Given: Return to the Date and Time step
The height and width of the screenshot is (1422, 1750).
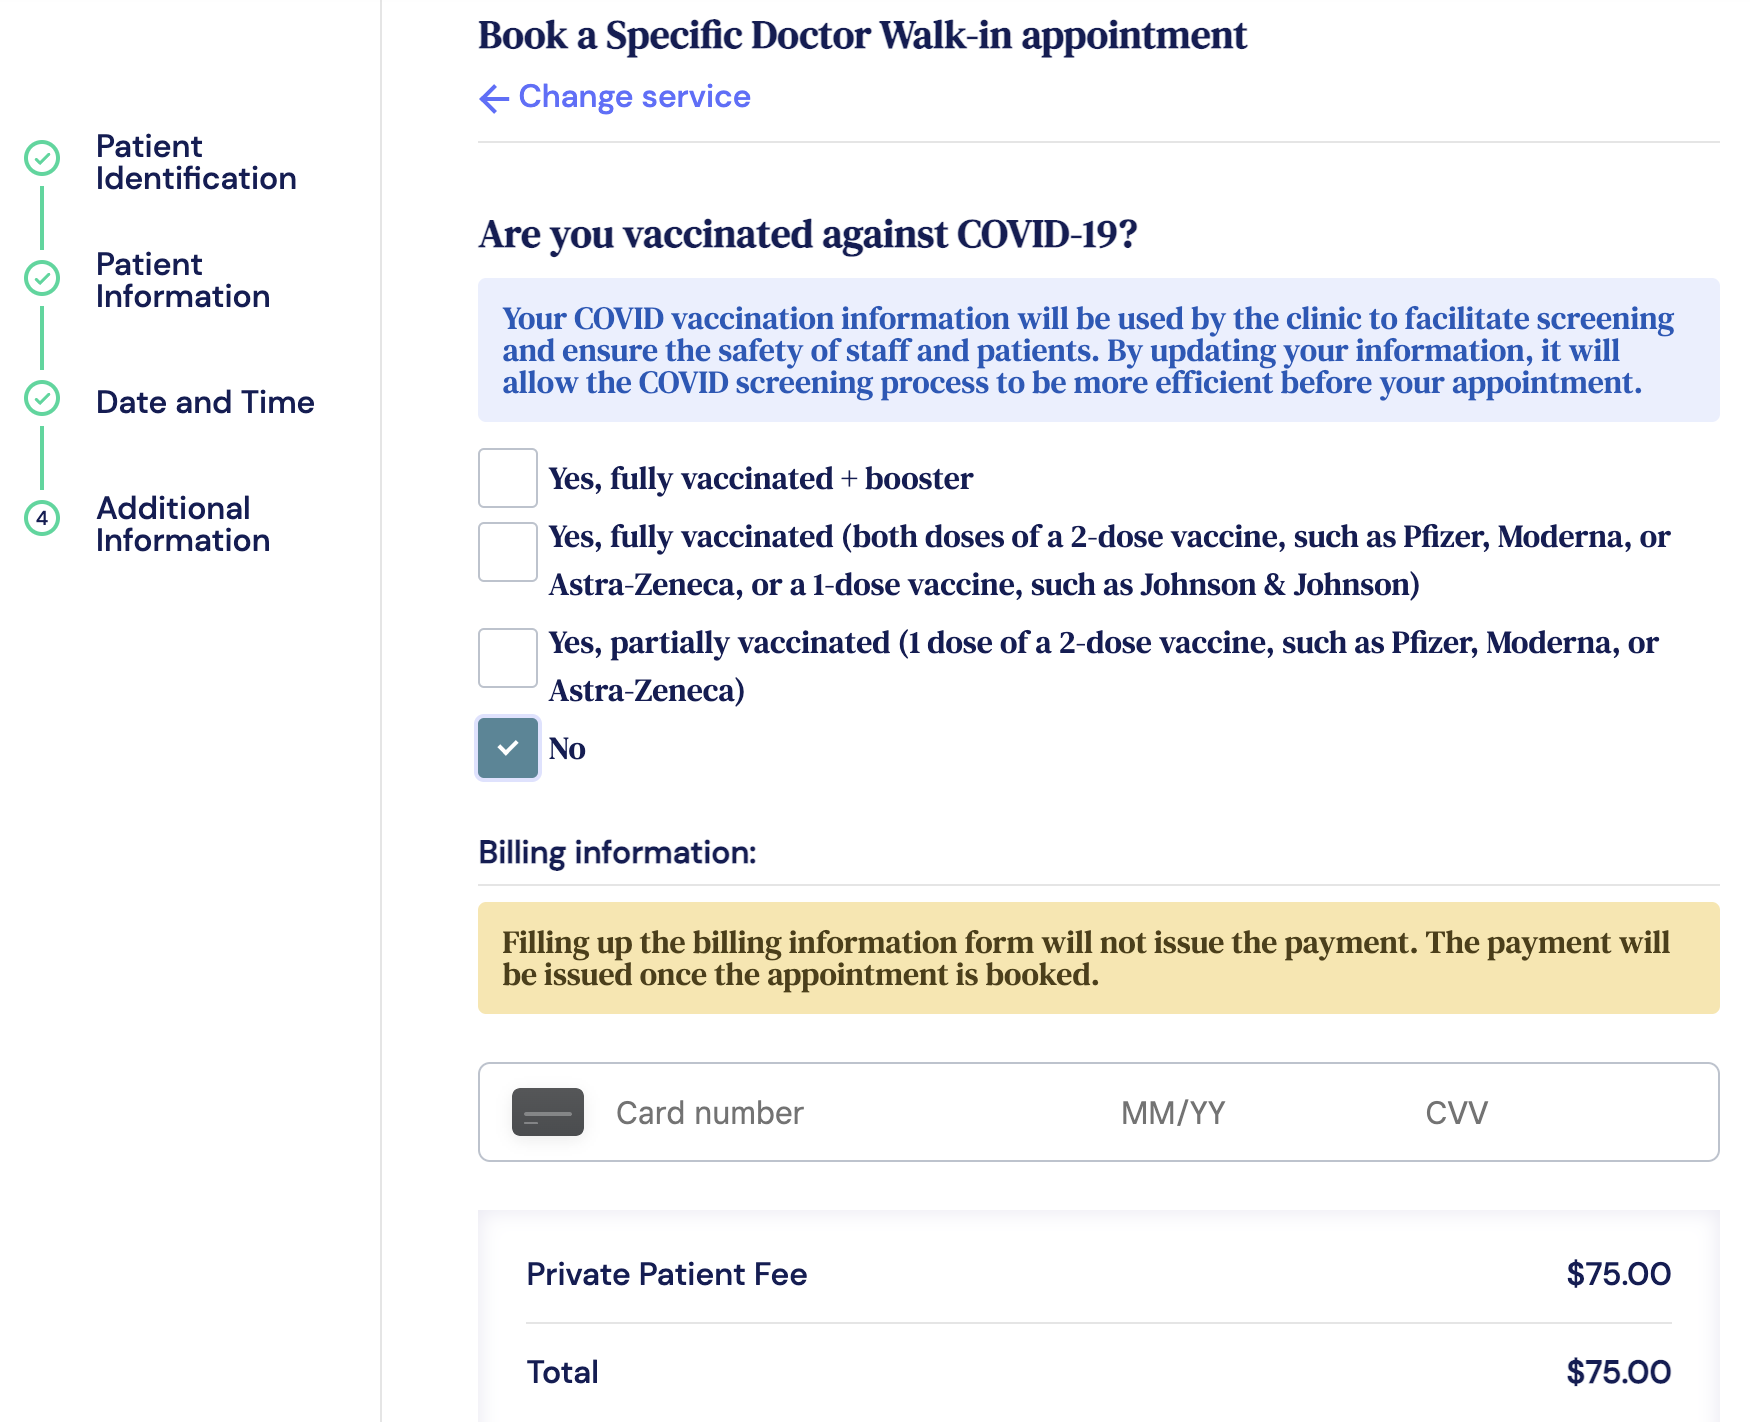Looking at the screenshot, I should click(205, 402).
